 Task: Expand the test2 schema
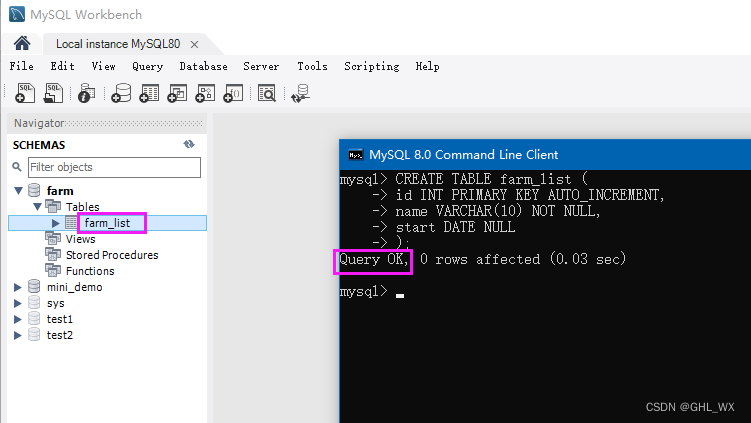pos(18,335)
